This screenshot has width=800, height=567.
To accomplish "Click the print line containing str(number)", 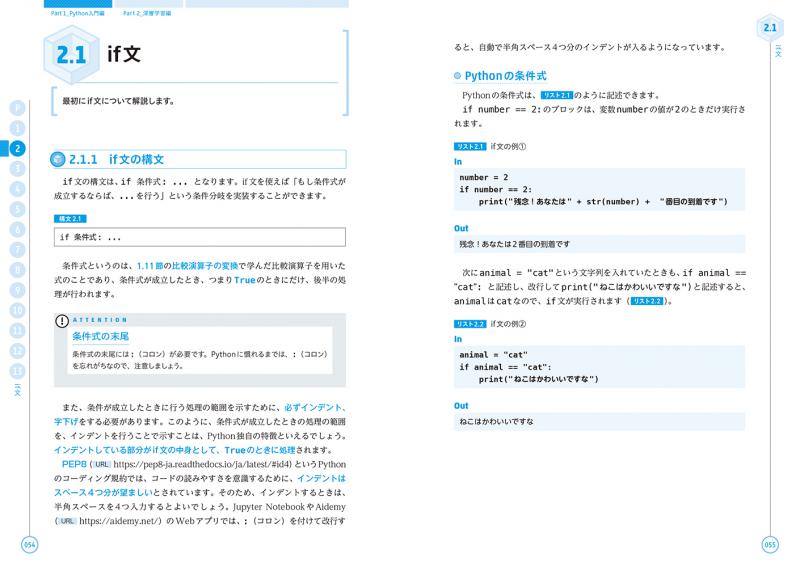I will coord(603,202).
